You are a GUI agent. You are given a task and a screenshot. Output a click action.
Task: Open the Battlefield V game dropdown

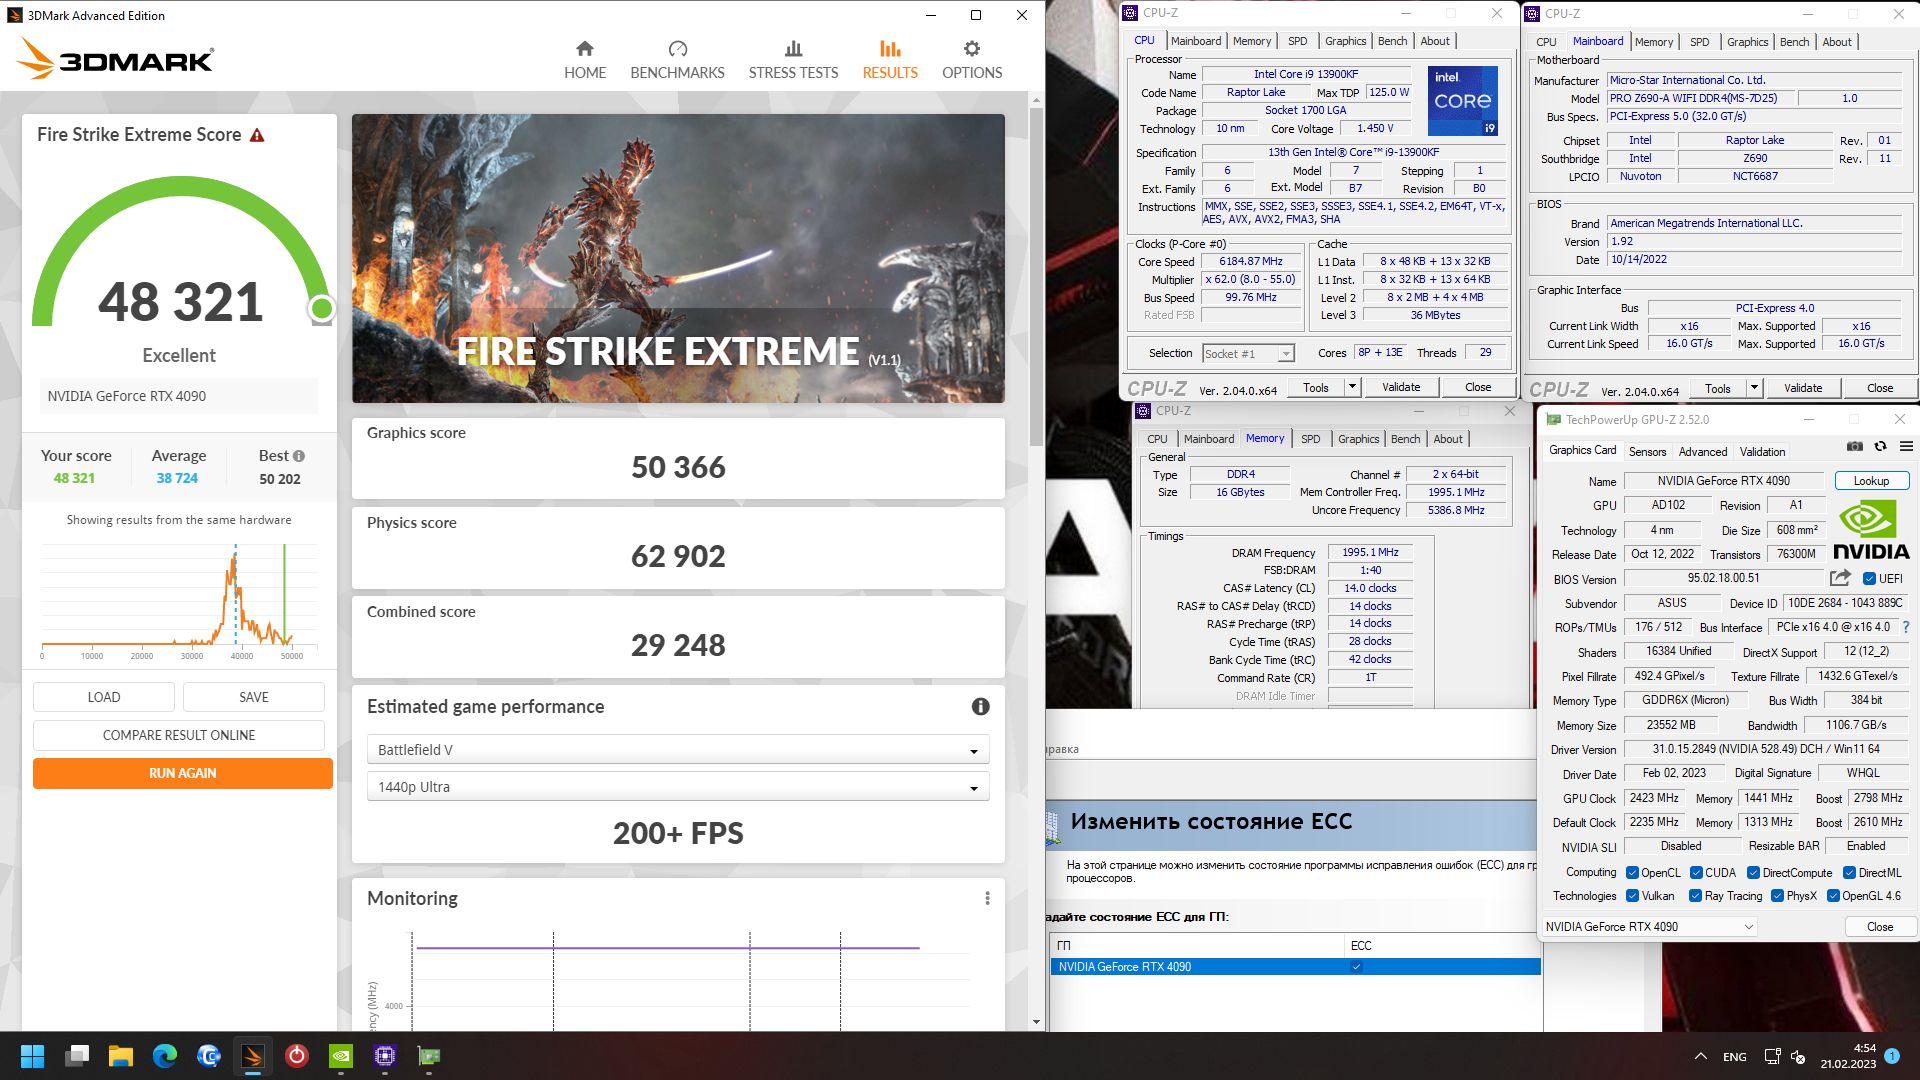pos(678,750)
